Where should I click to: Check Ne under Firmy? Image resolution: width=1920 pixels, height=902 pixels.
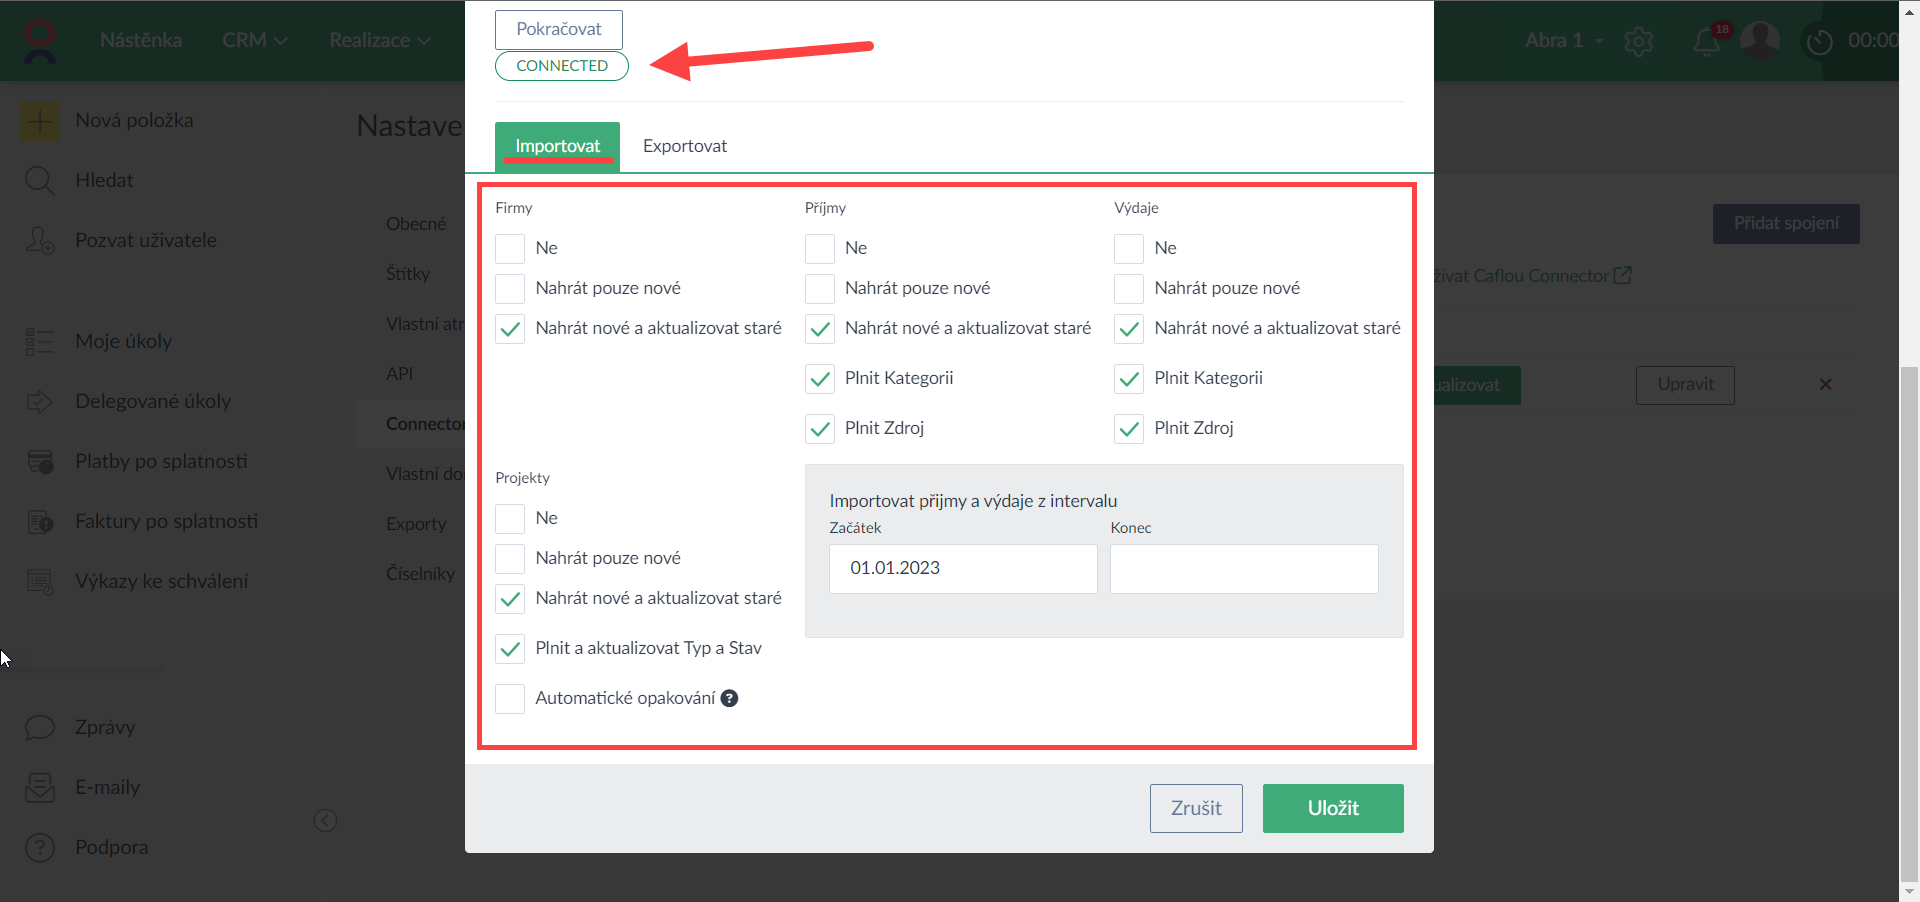point(510,248)
